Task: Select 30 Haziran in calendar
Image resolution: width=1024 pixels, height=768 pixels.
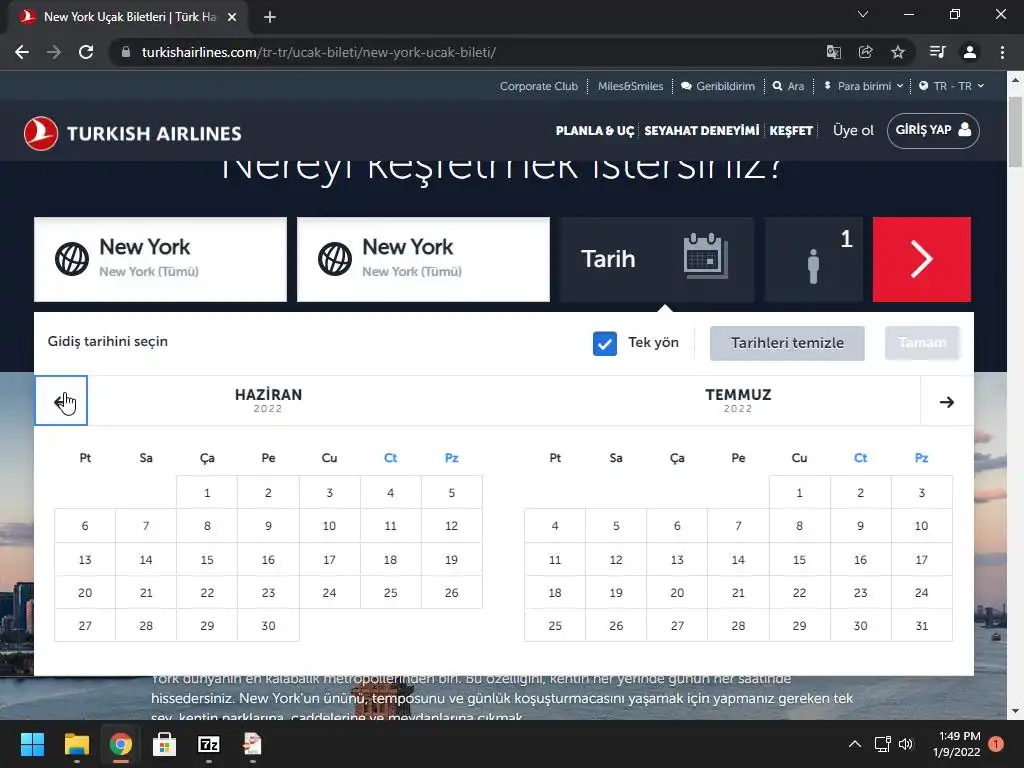Action: point(268,626)
